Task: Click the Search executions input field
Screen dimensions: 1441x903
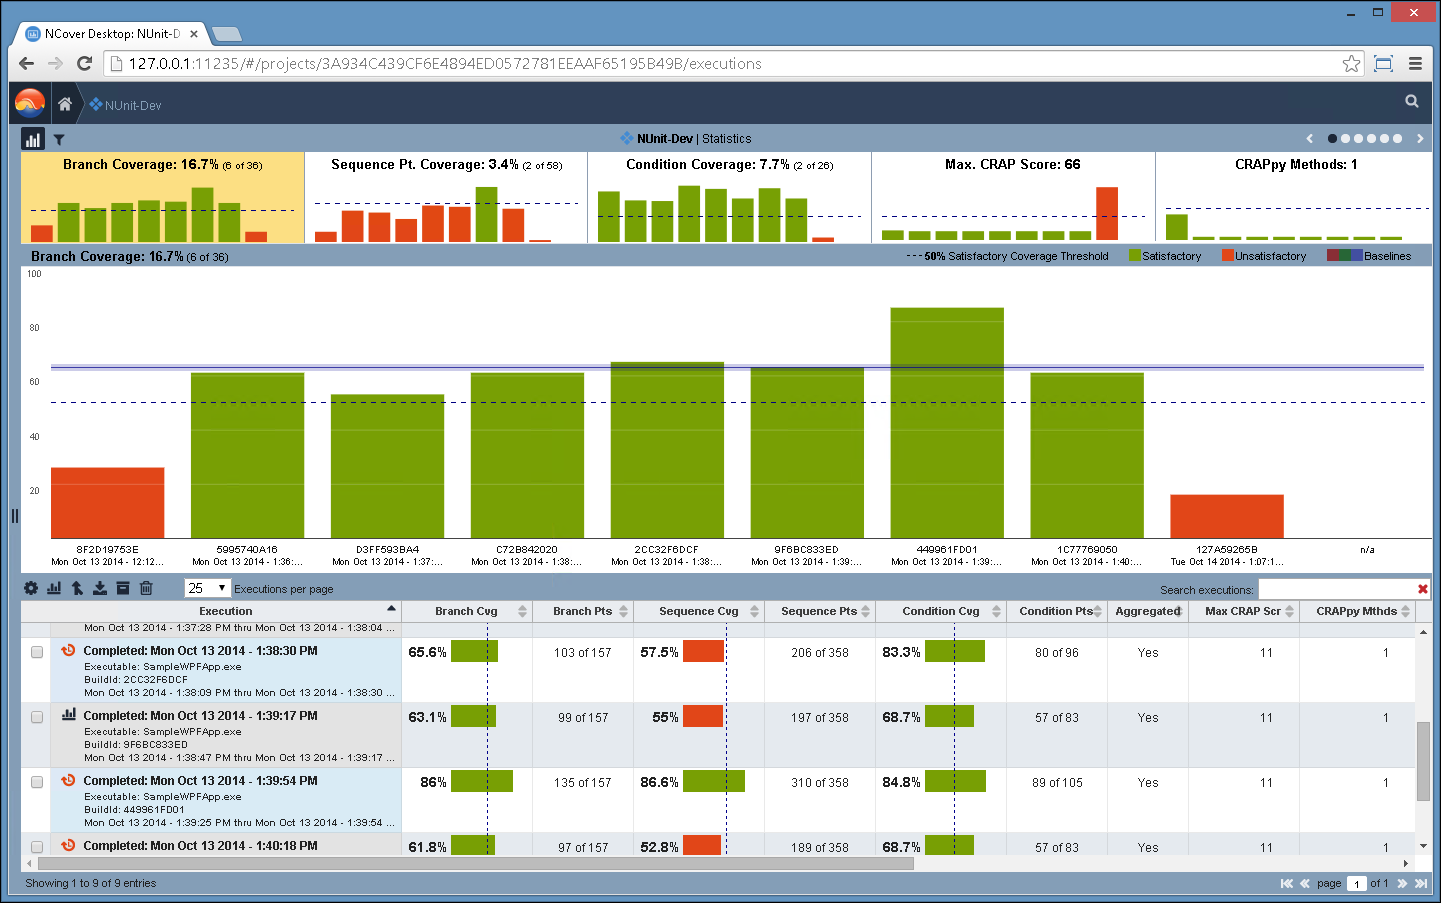Action: click(x=1337, y=589)
